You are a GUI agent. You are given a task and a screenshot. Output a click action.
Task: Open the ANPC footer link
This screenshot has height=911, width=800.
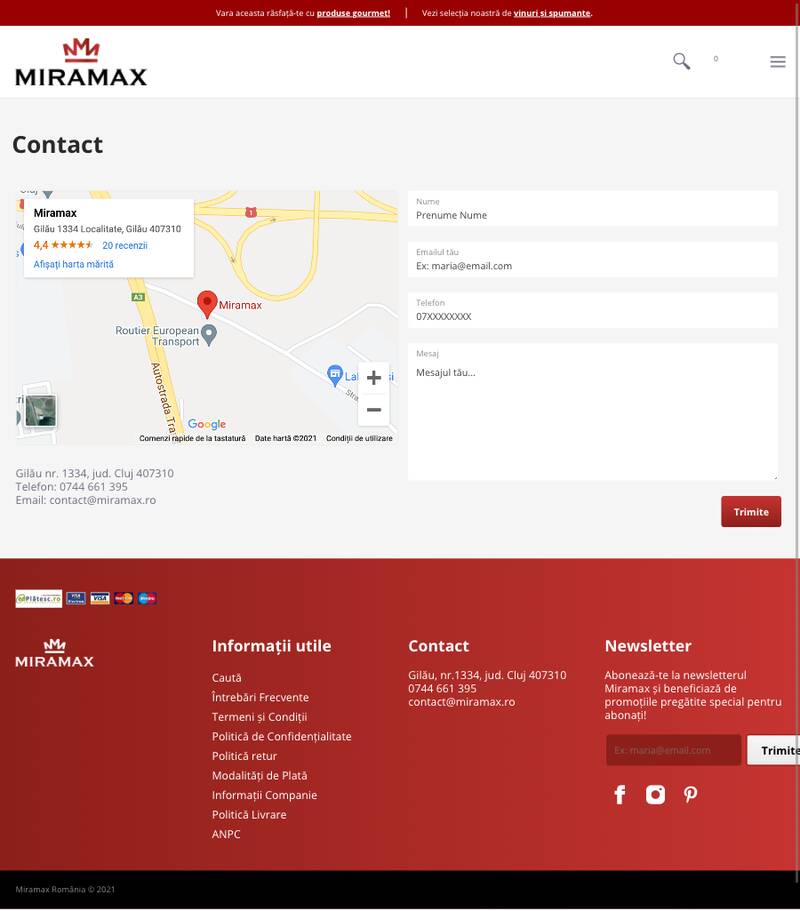tap(226, 834)
